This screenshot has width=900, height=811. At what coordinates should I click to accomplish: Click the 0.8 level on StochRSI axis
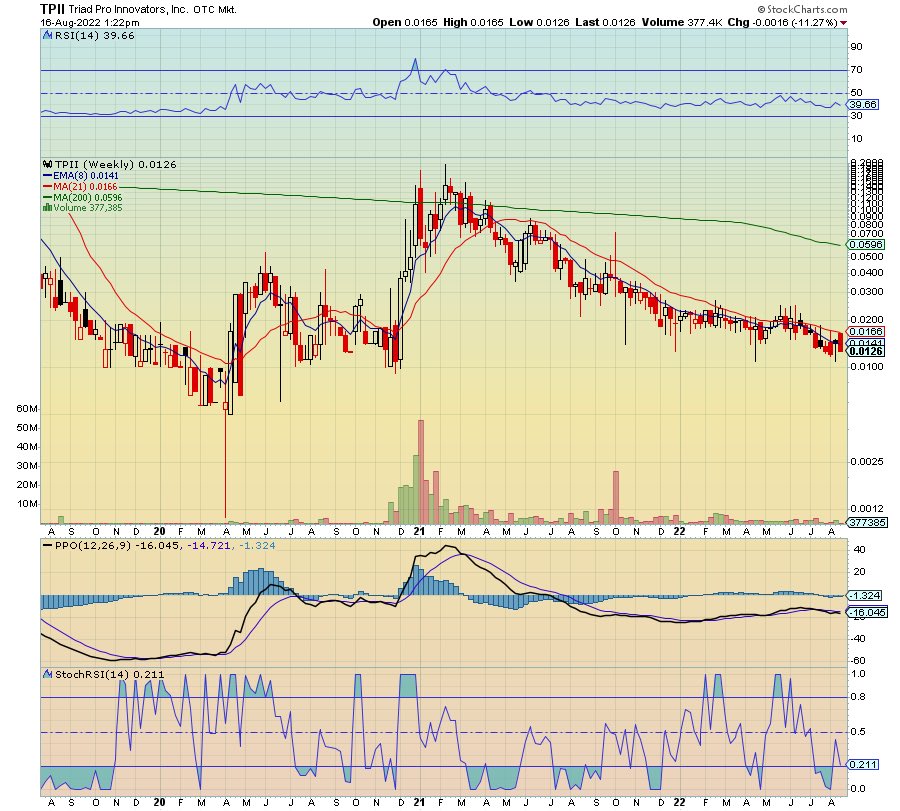(x=859, y=697)
